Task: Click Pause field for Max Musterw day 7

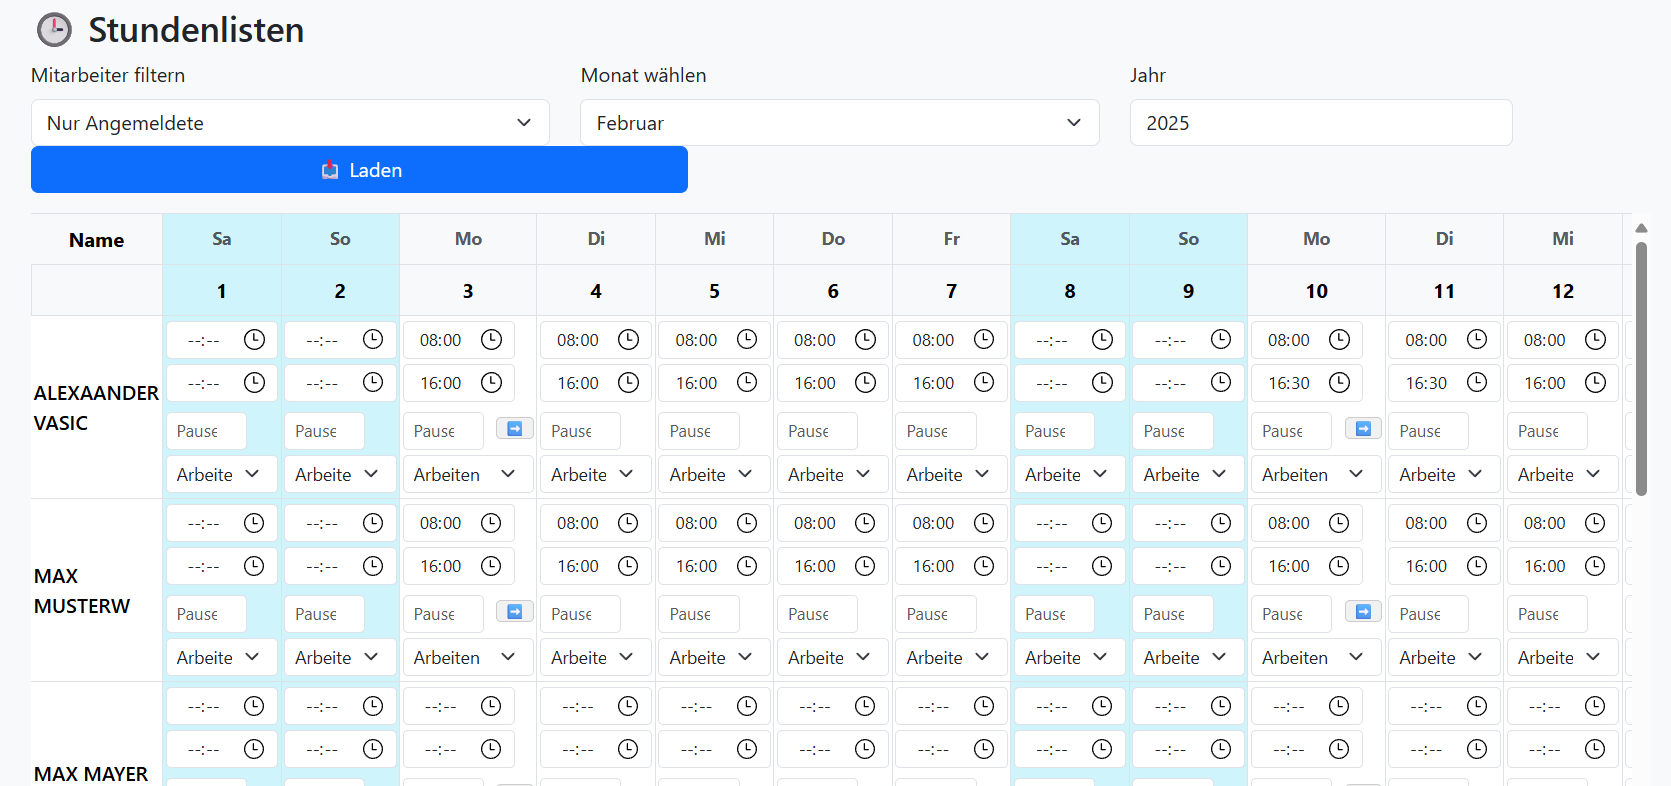Action: tap(935, 614)
